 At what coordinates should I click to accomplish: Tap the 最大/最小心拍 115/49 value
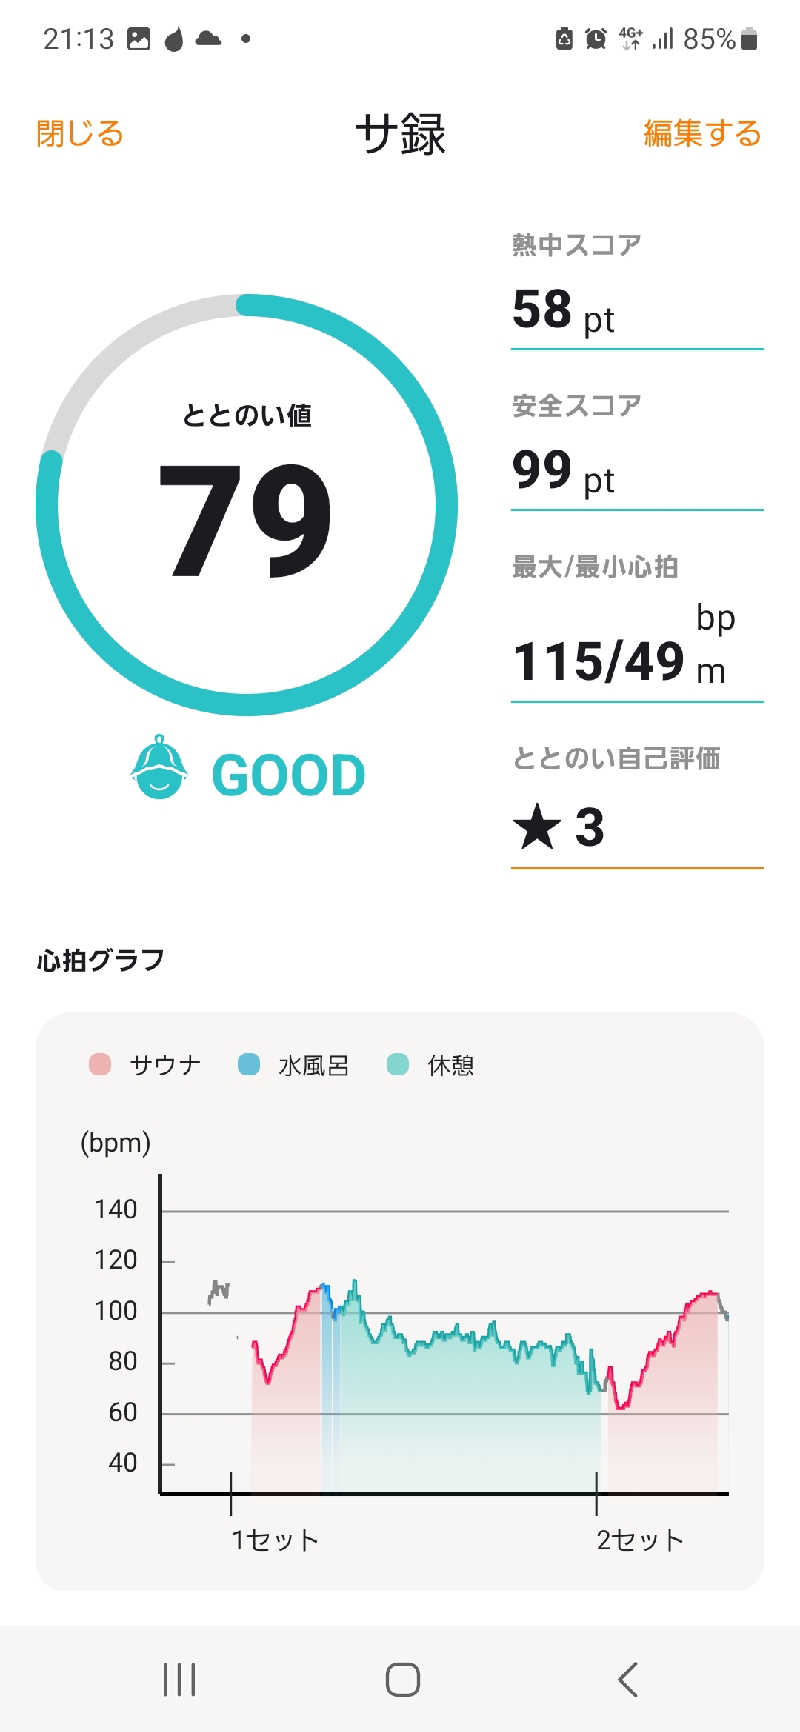click(x=598, y=661)
